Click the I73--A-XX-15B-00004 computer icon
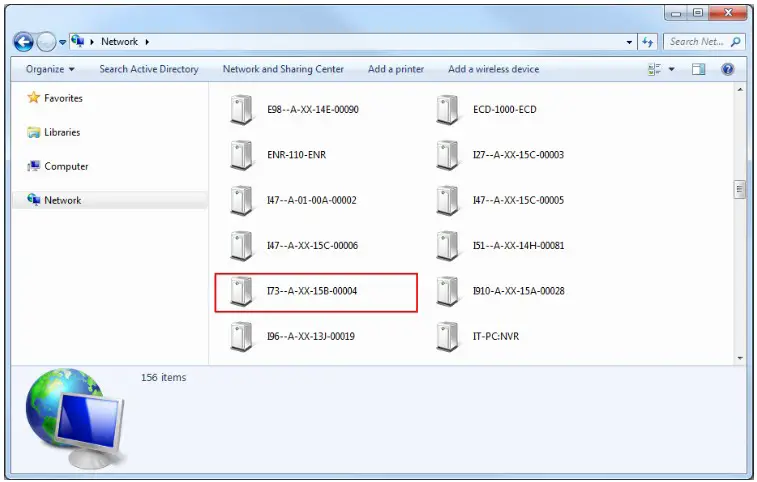The width and height of the screenshot is (757, 482). point(241,291)
